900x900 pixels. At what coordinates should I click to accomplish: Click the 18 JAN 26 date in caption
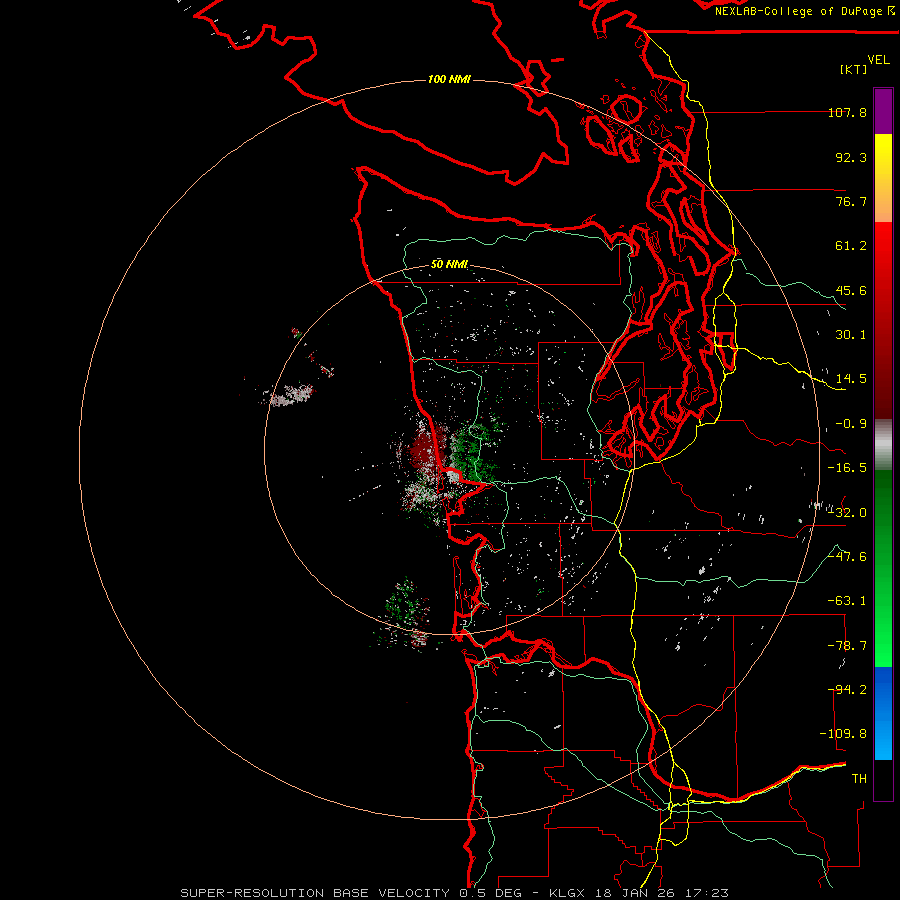click(x=637, y=893)
